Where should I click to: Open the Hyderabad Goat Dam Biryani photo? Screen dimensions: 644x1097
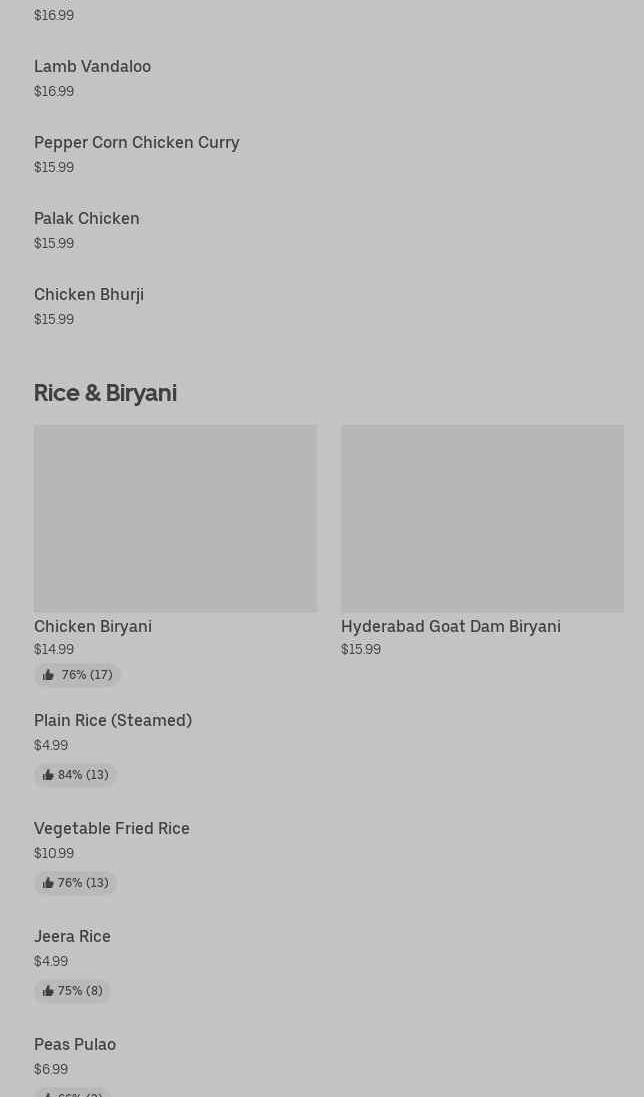[x=482, y=518]
